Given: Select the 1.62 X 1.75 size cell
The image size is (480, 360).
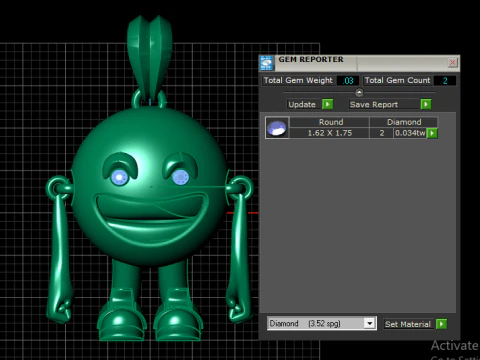Looking at the screenshot, I should [329, 133].
